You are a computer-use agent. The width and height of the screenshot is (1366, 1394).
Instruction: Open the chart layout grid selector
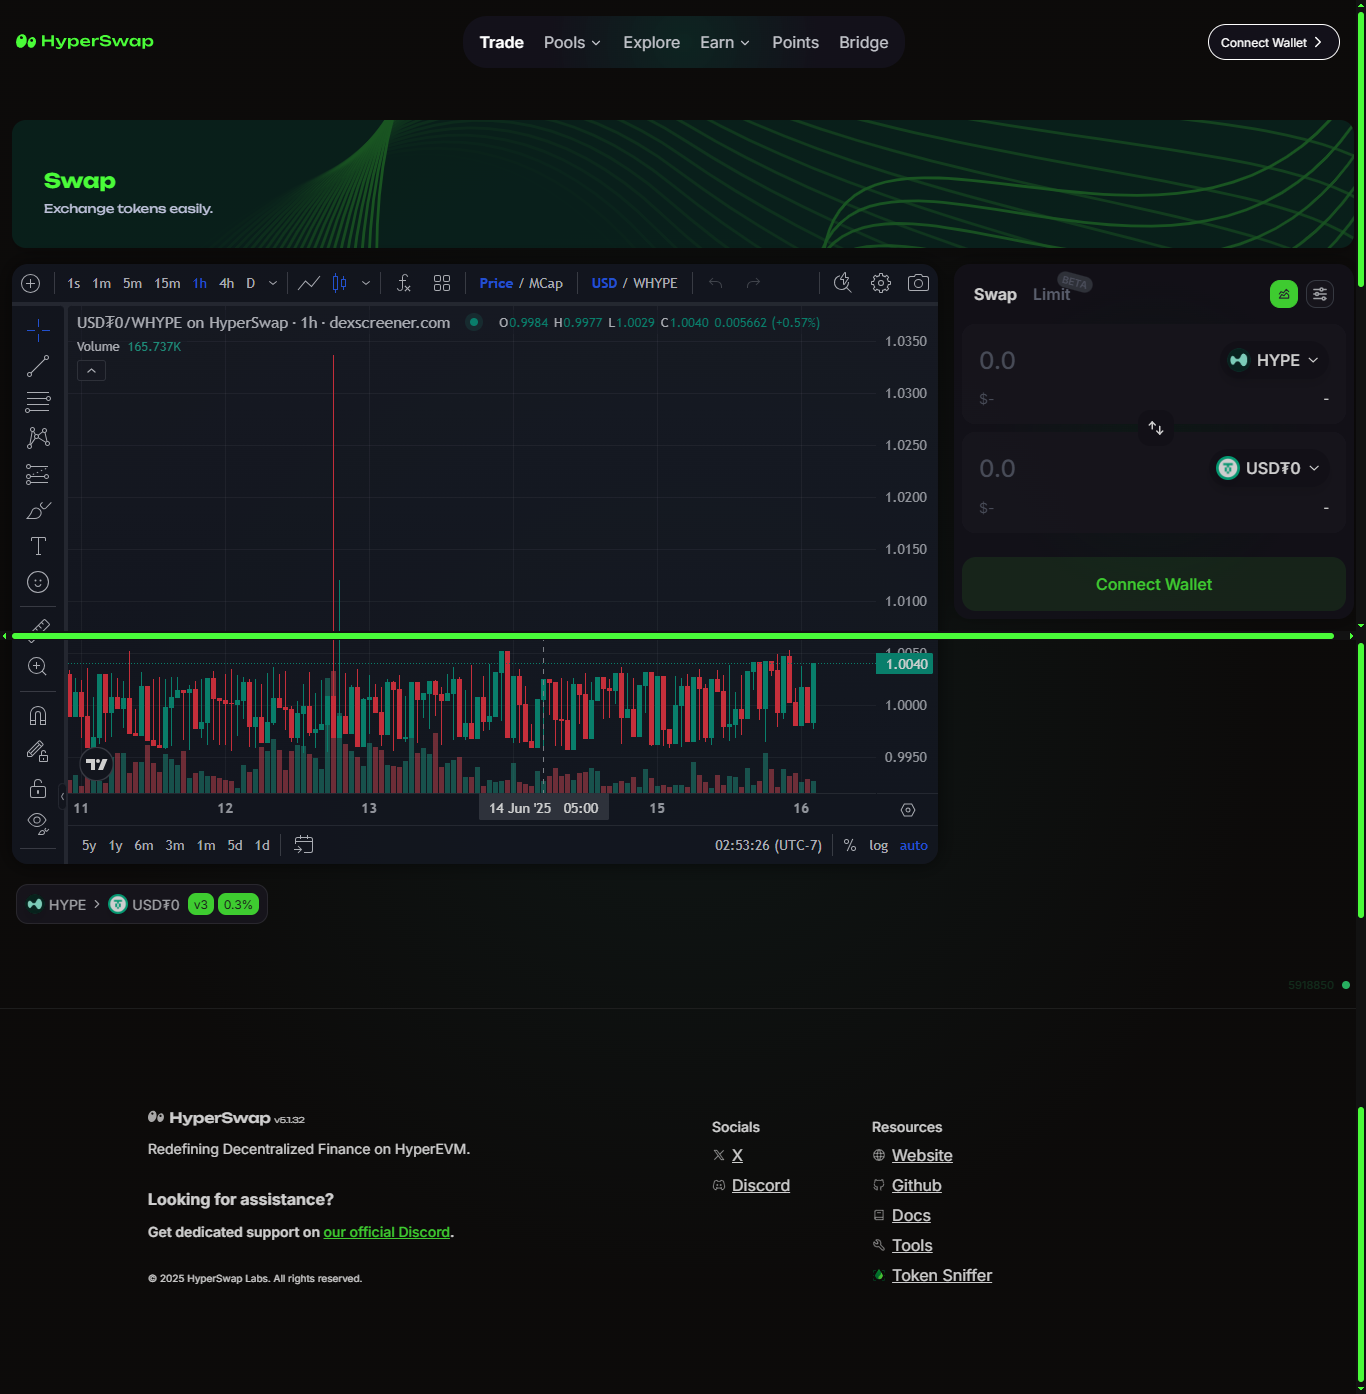point(442,283)
